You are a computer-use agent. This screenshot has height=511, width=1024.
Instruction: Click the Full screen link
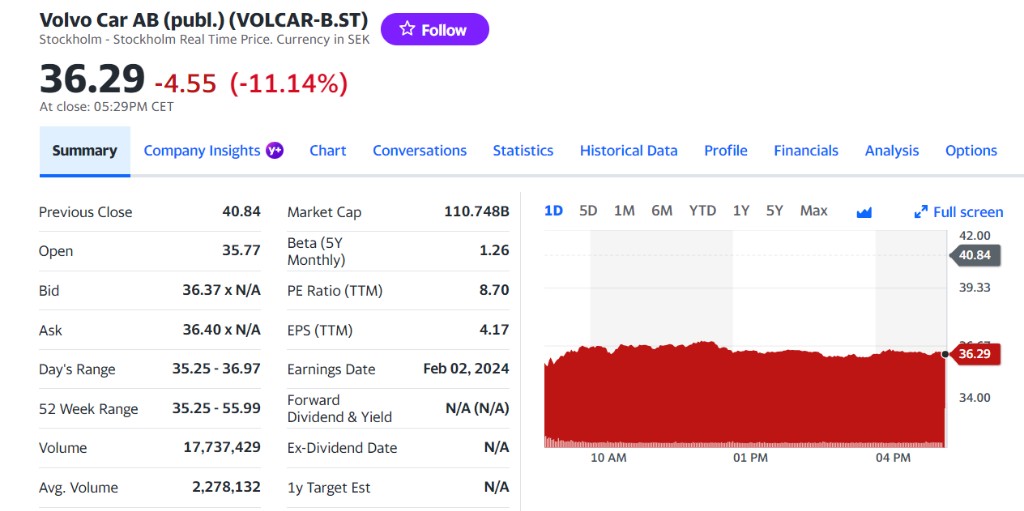[967, 212]
